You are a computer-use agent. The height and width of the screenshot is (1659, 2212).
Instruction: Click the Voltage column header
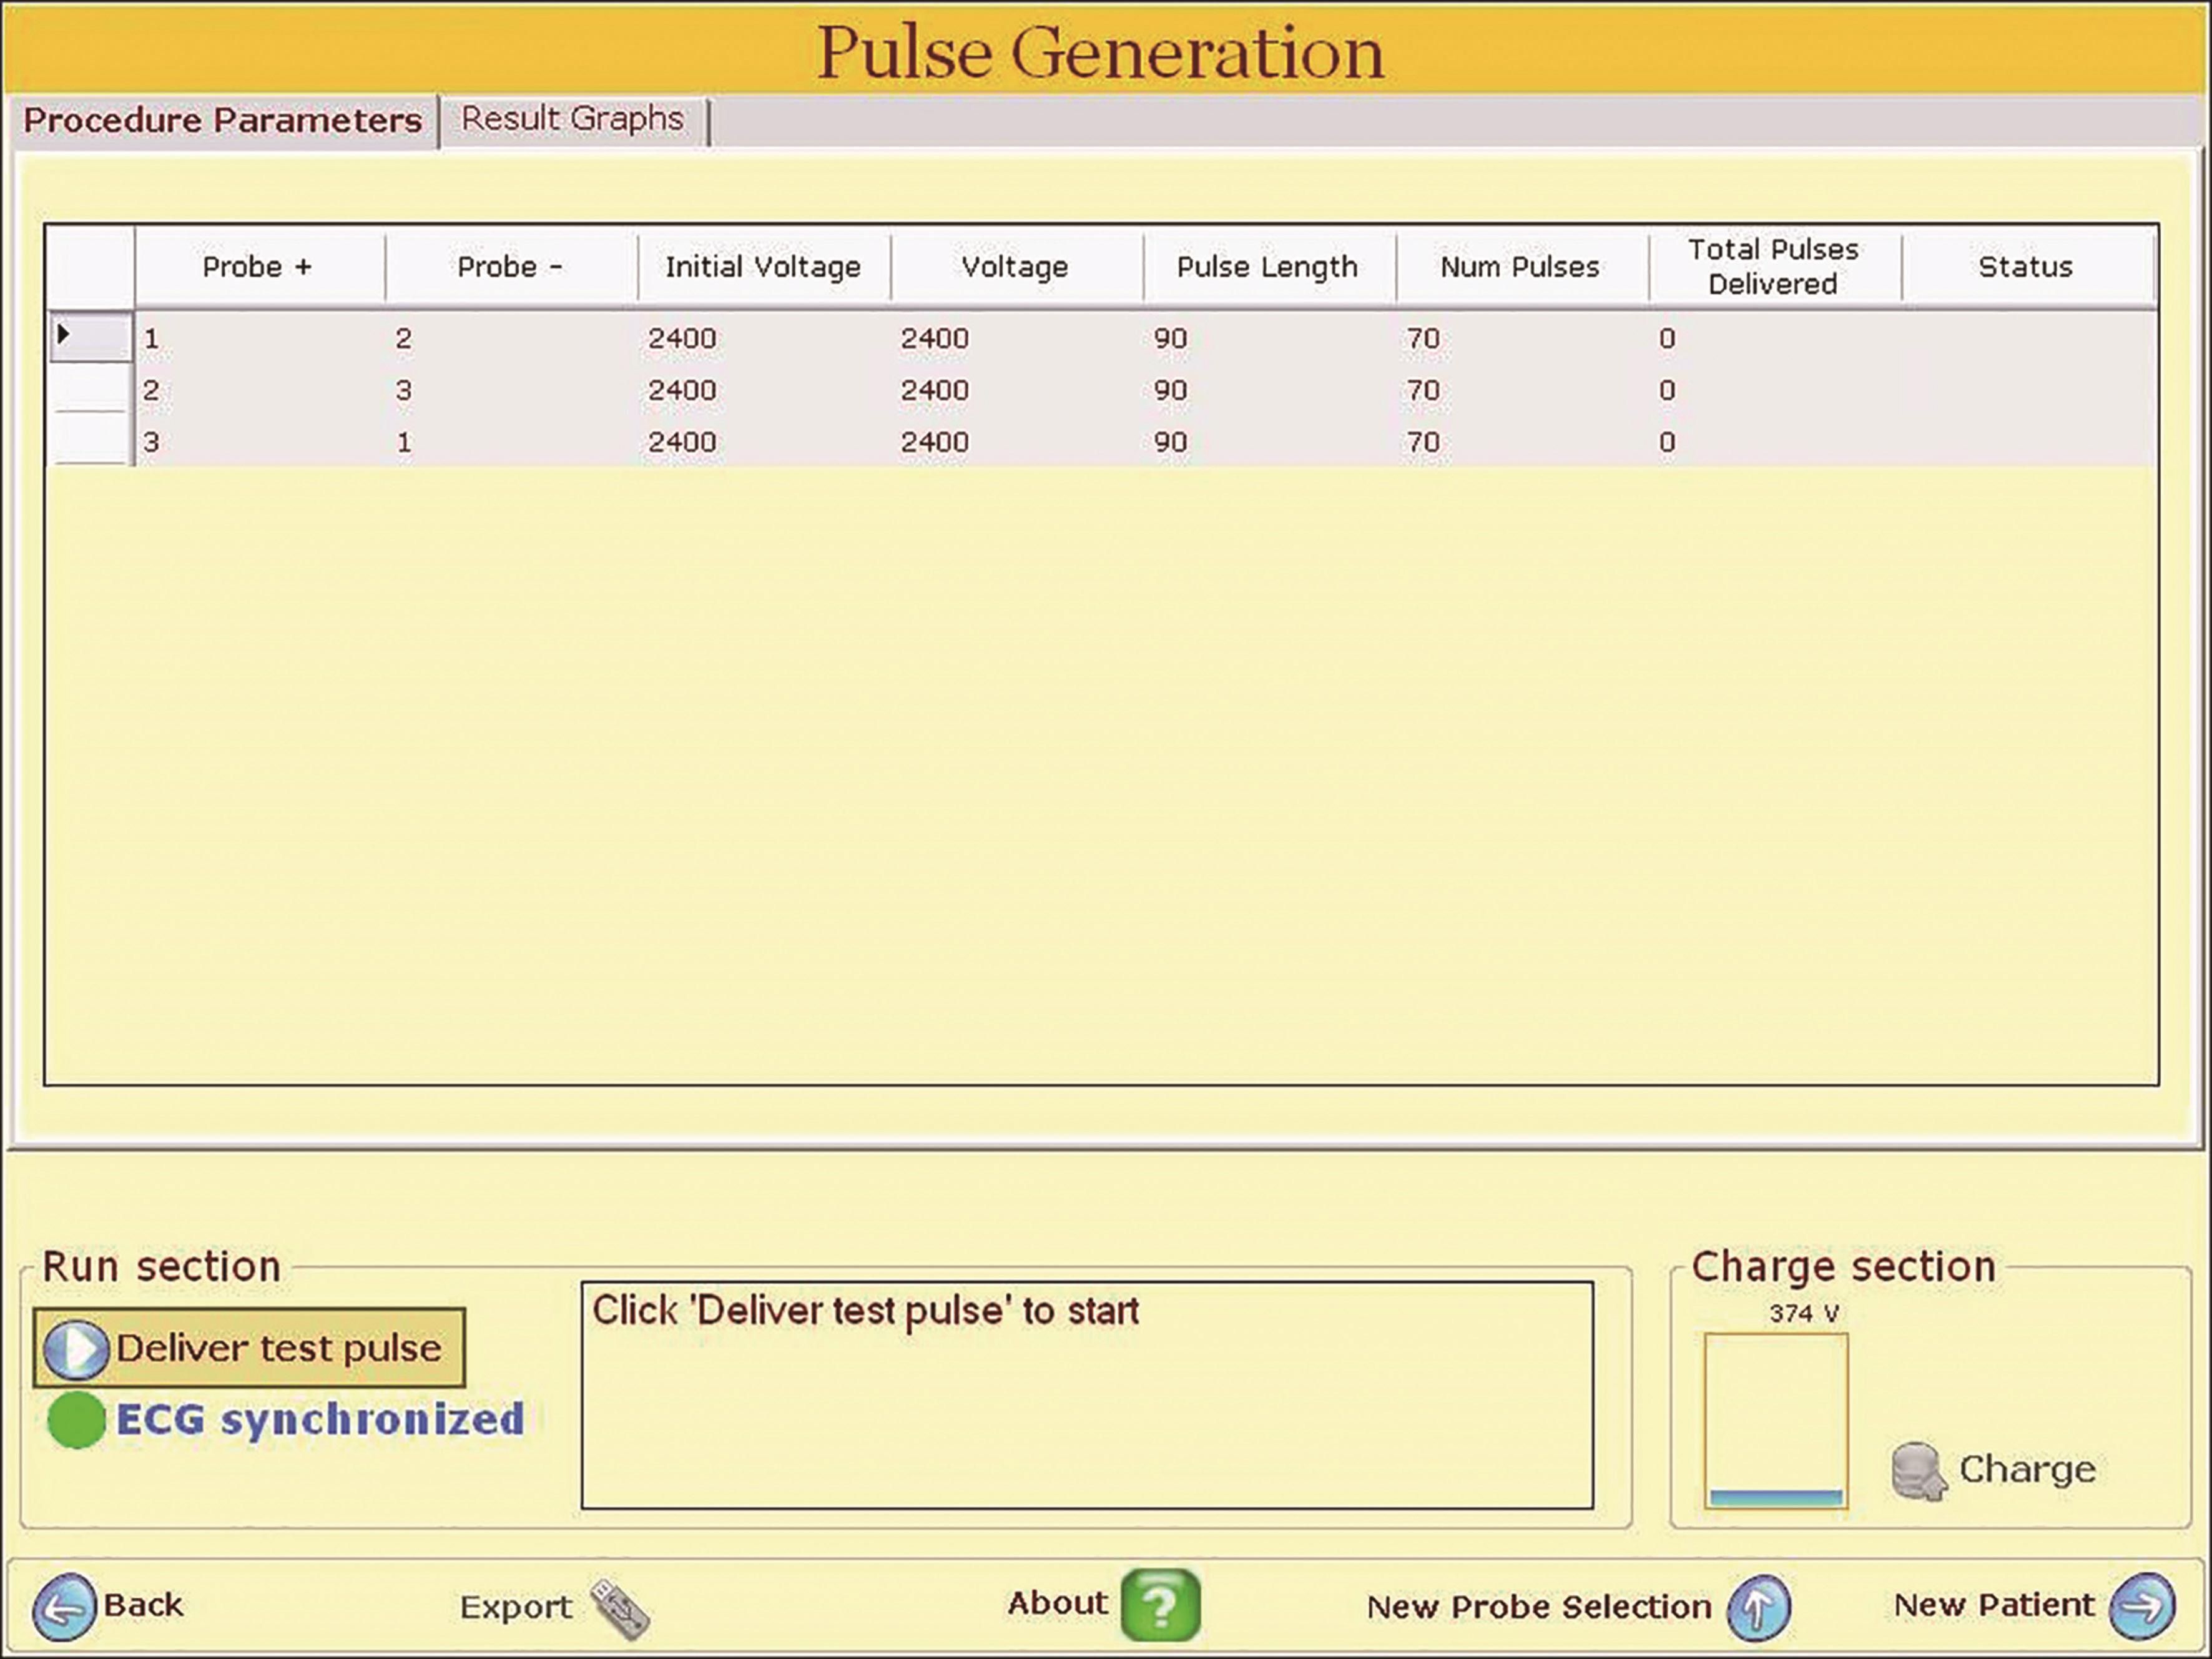click(x=1015, y=267)
